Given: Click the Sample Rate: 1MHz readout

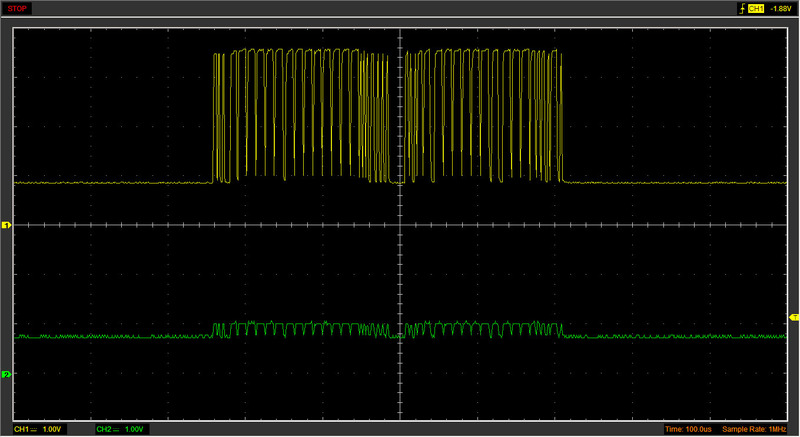Looking at the screenshot, I should [754, 429].
